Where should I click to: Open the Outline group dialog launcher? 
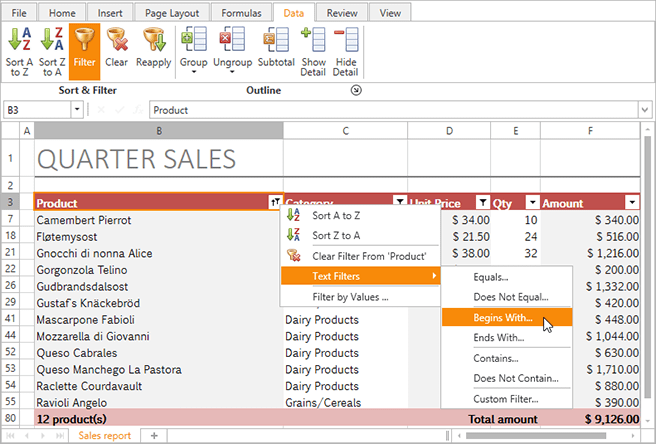point(356,90)
